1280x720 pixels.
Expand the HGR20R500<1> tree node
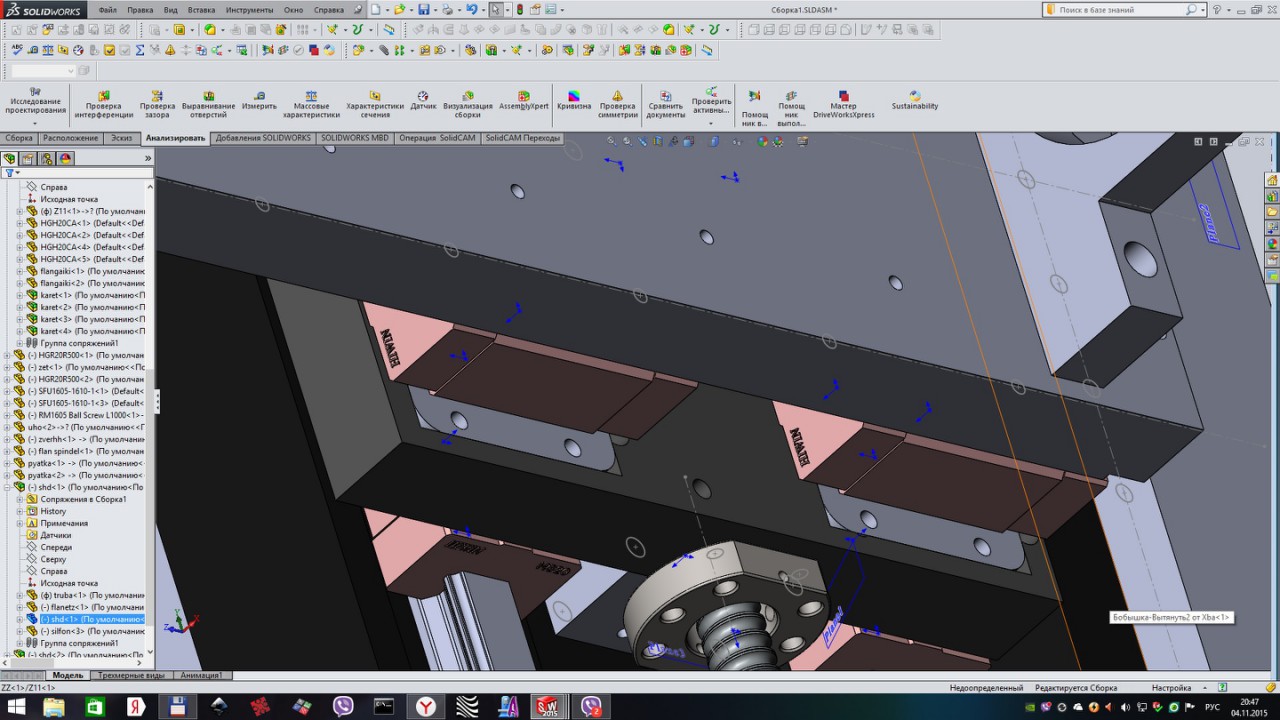point(8,355)
